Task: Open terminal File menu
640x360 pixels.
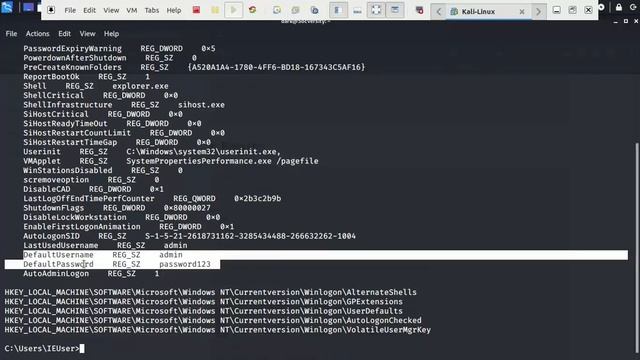Action: 11,33
